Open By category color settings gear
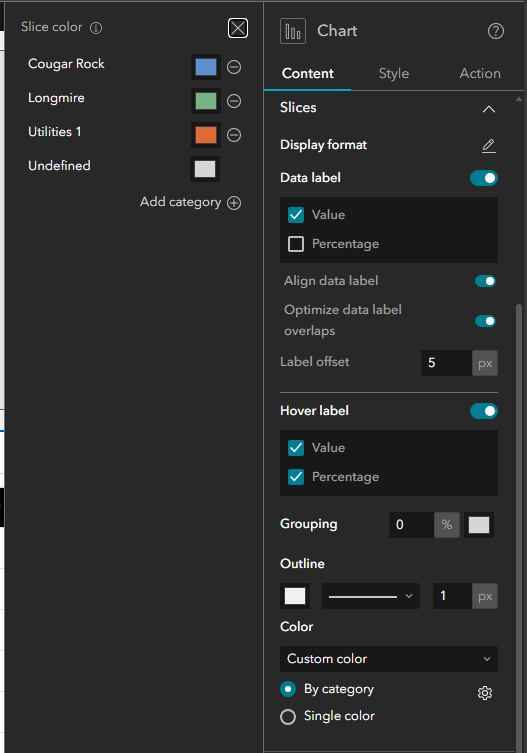This screenshot has height=753, width=527. [x=485, y=692]
